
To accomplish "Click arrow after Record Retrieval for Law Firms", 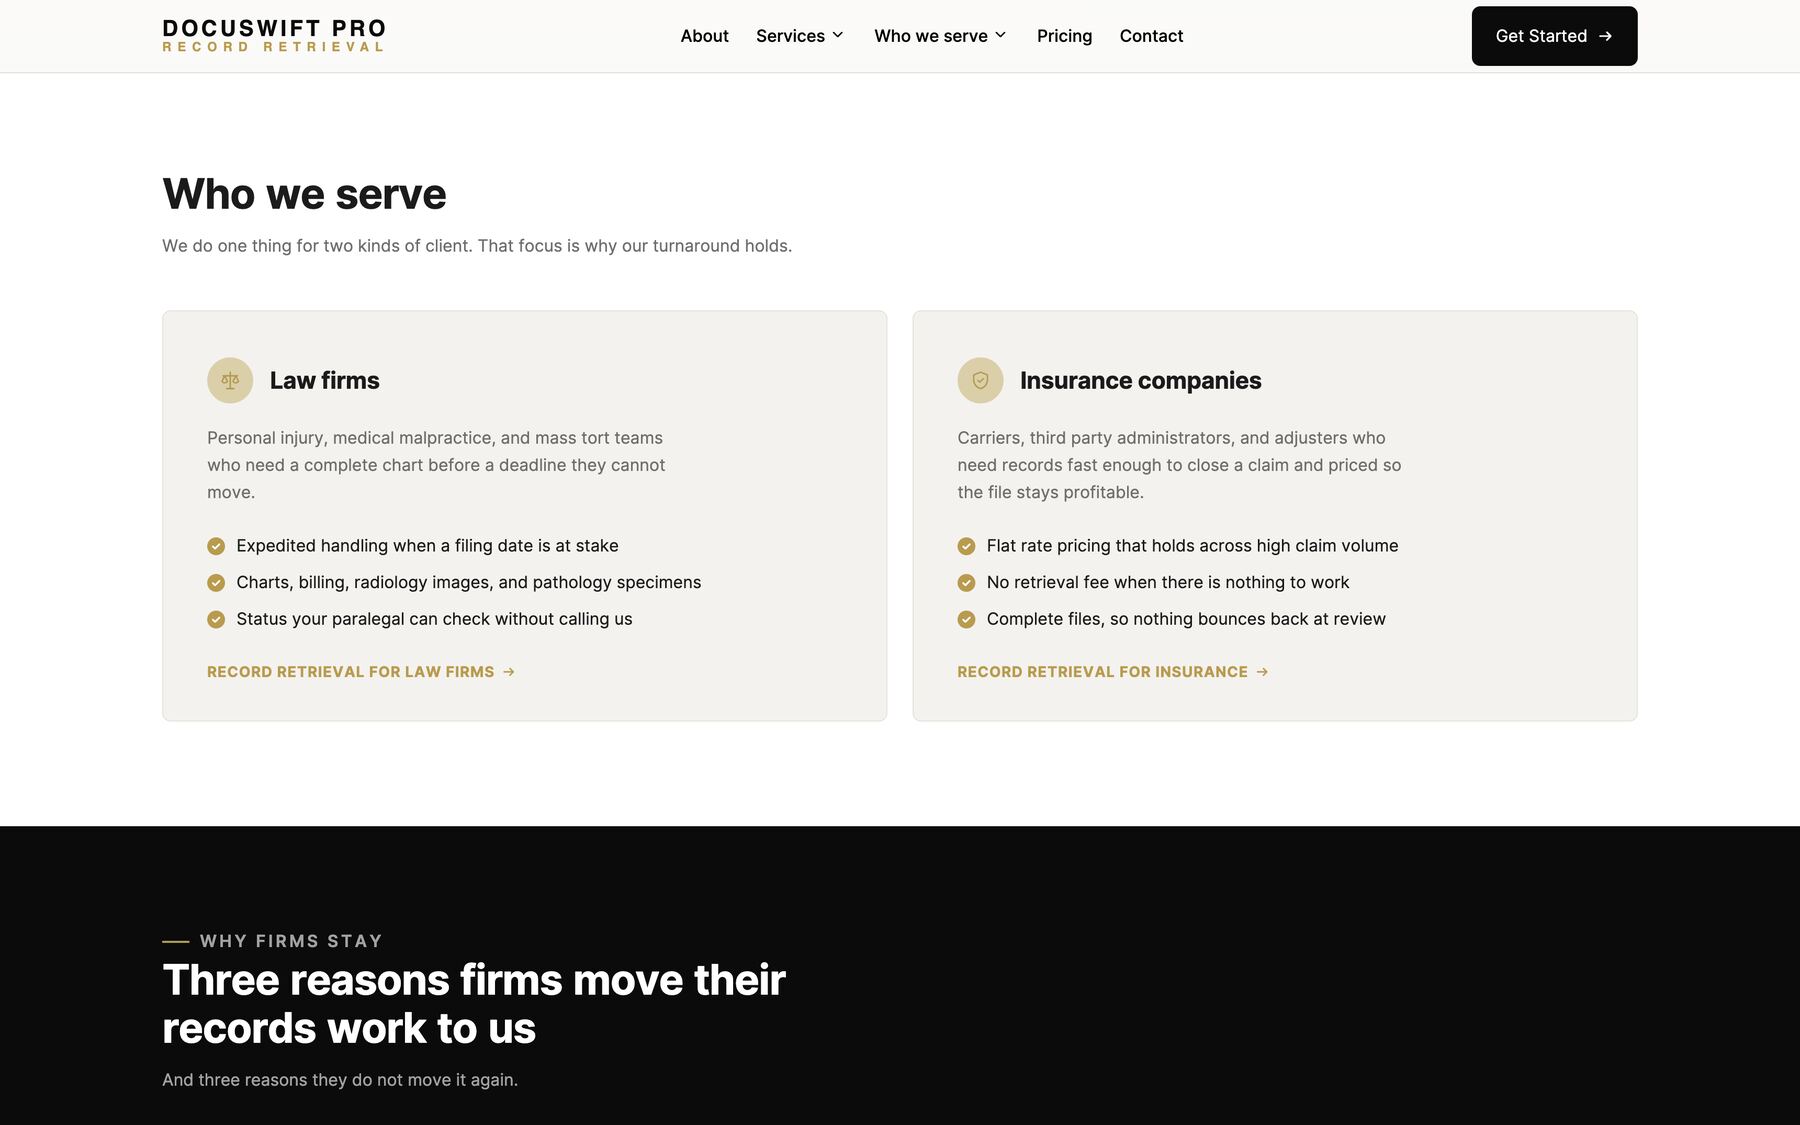I will pos(509,672).
